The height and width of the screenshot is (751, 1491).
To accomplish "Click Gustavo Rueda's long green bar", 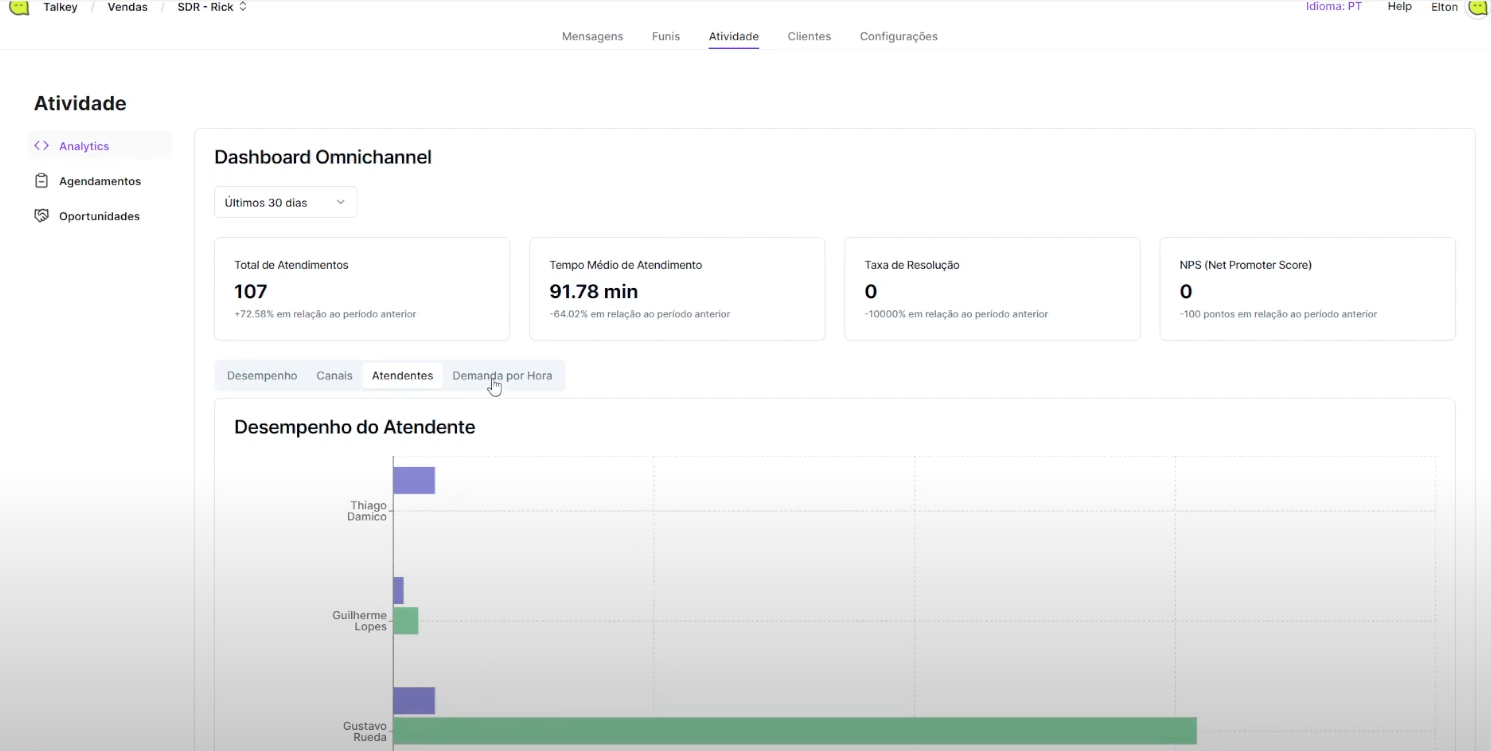I will click(794, 731).
